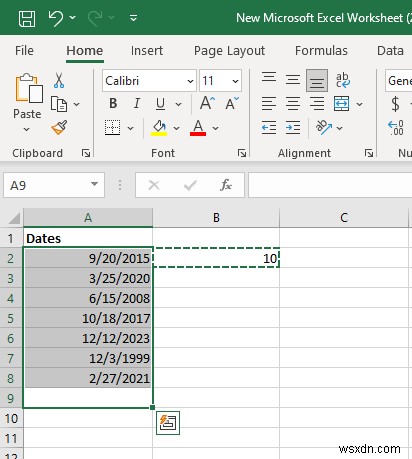Open Orientation options dropdown
This screenshot has width=412, height=459.
tap(339, 128)
